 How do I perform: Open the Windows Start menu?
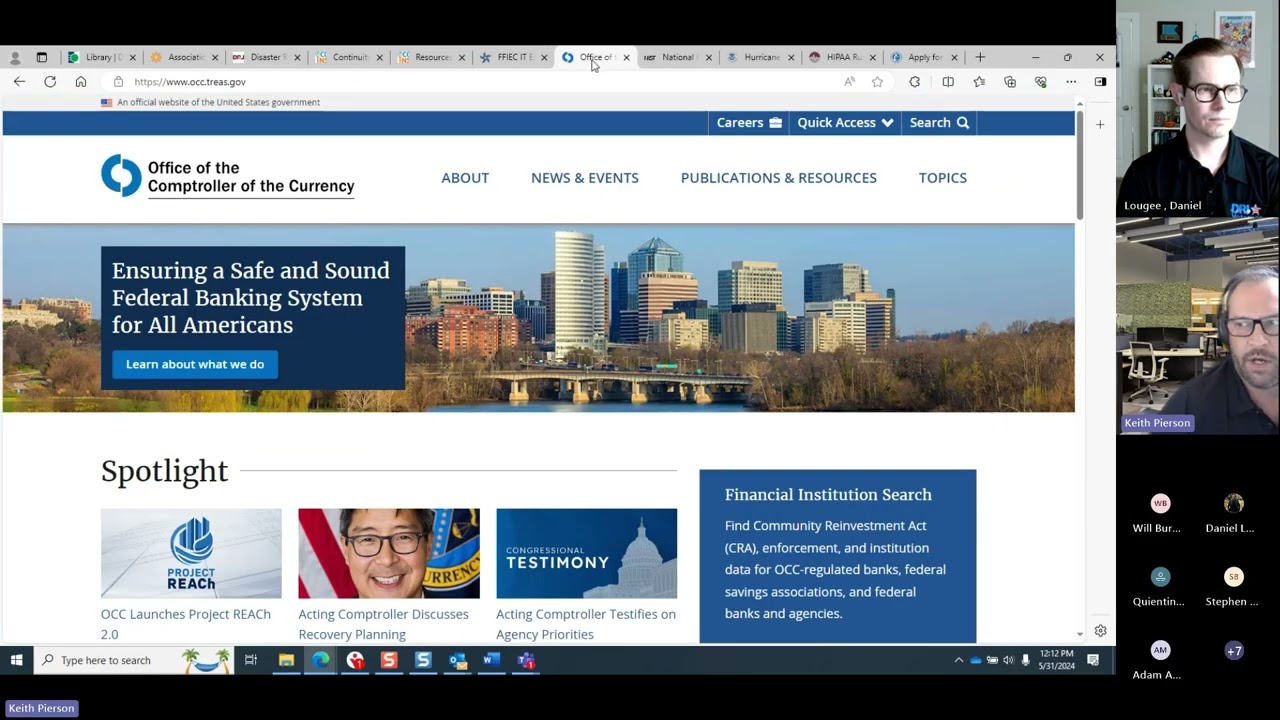(x=16, y=660)
